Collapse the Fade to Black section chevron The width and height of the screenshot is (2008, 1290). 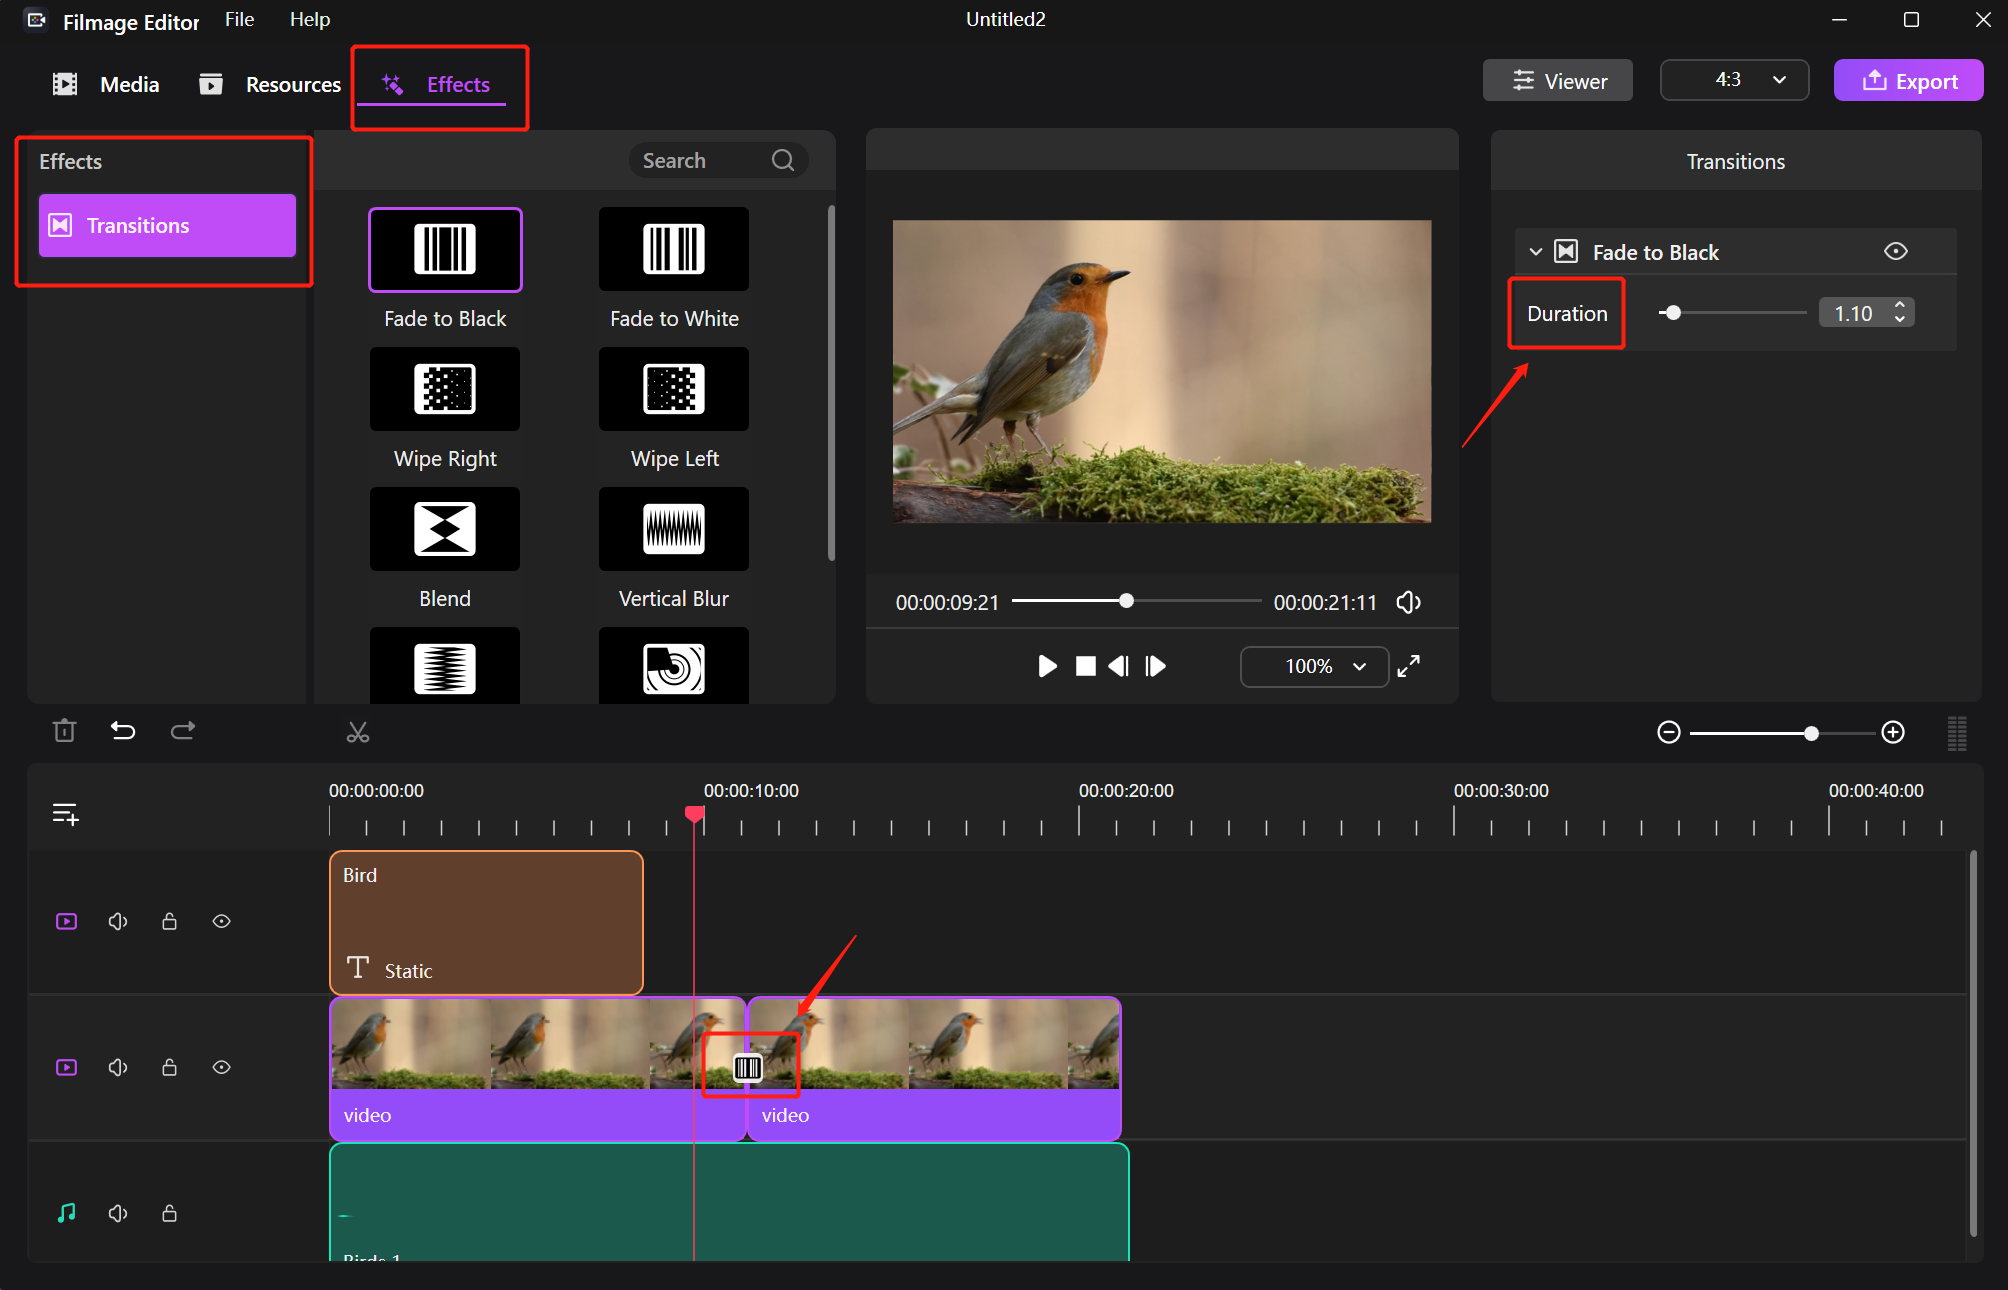[1536, 252]
